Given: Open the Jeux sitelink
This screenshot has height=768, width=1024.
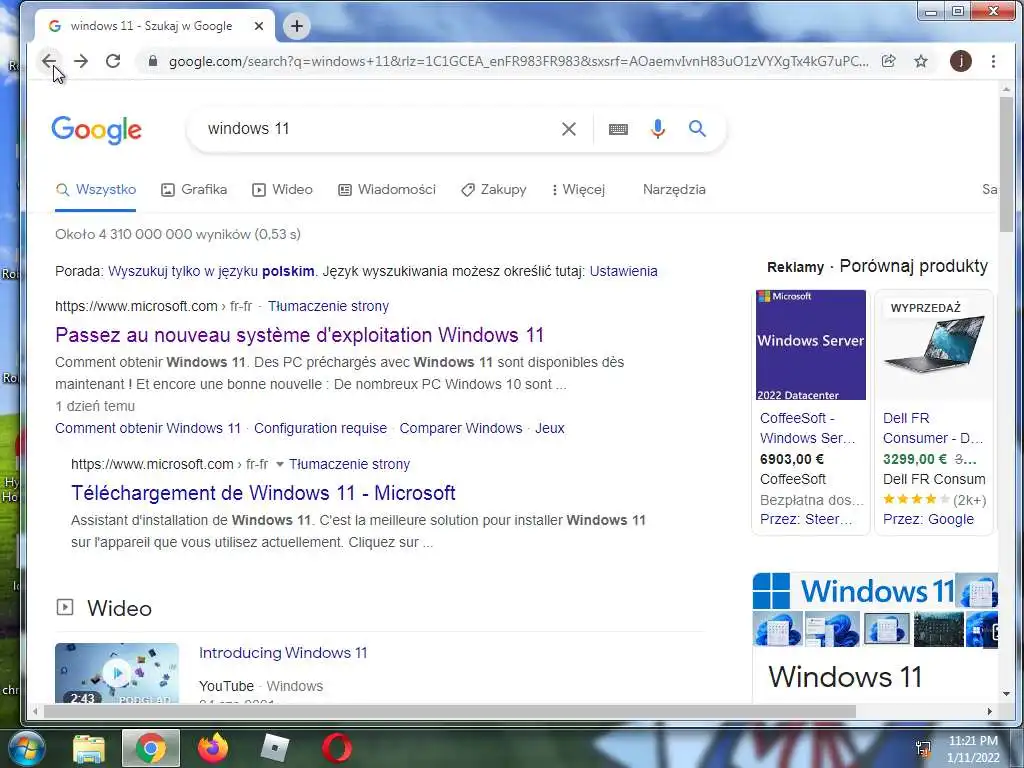Looking at the screenshot, I should [x=549, y=428].
